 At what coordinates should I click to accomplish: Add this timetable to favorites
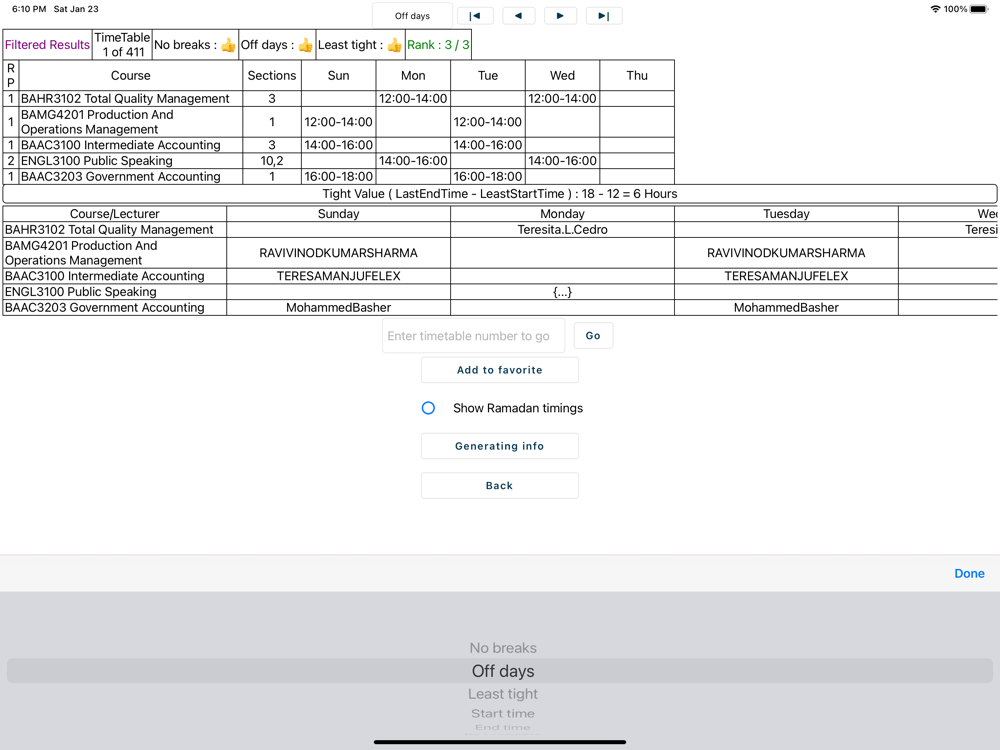click(499, 370)
